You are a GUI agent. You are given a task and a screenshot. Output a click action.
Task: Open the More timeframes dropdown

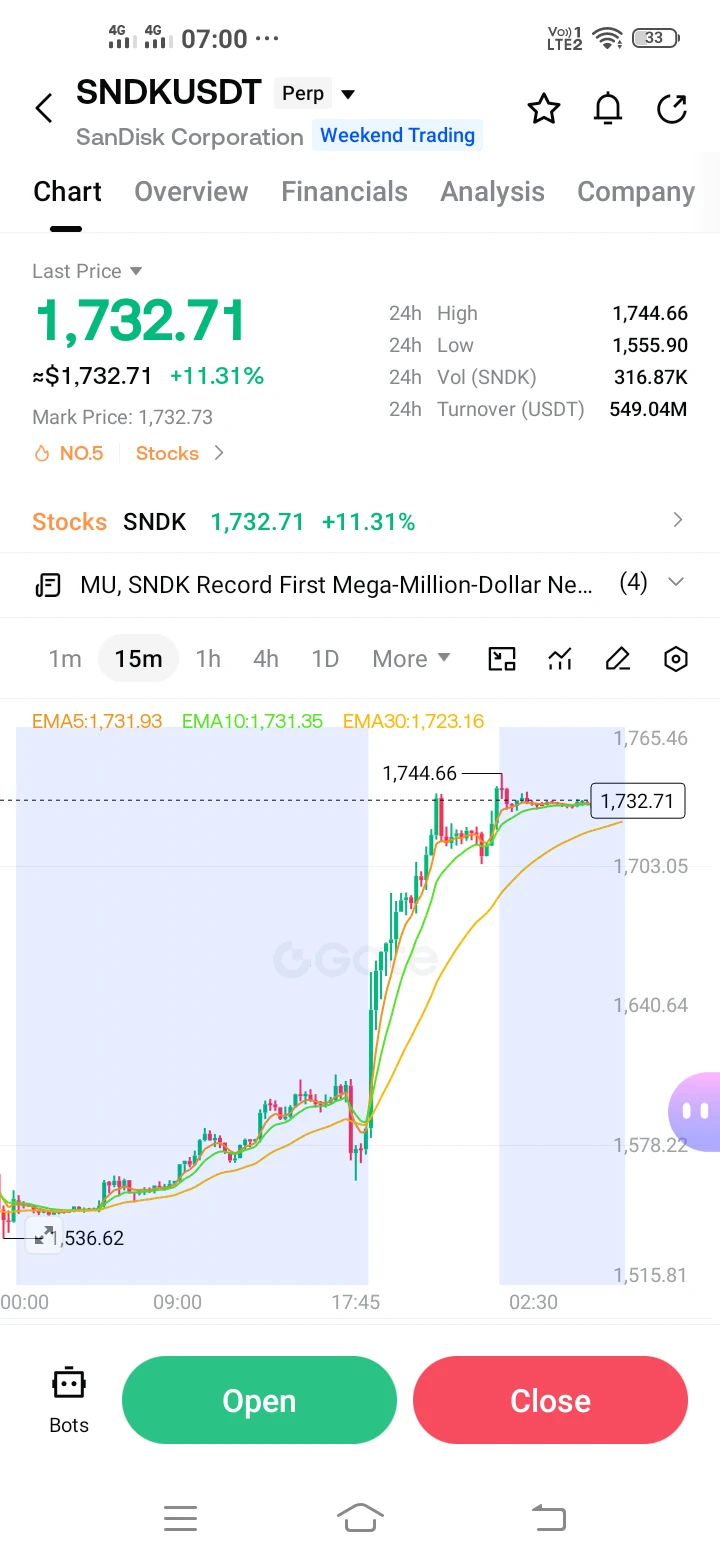[411, 659]
